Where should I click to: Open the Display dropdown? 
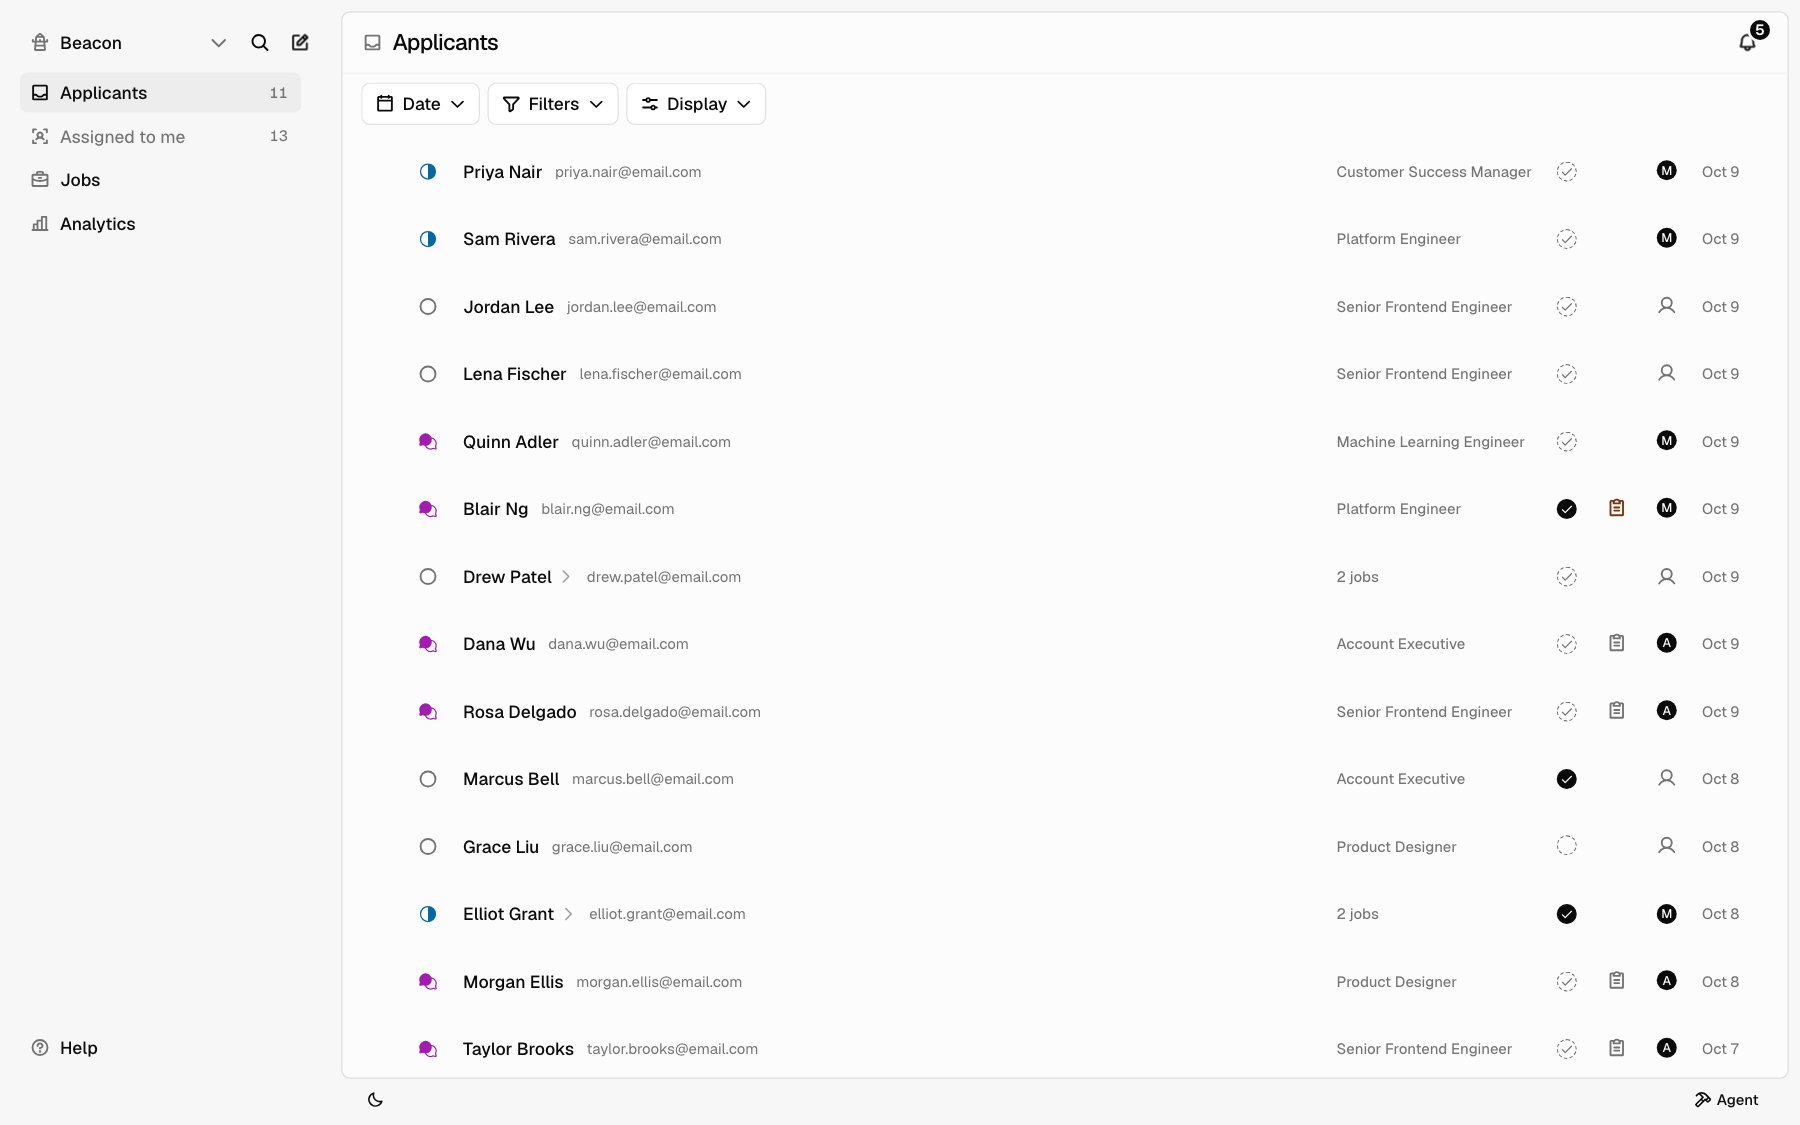pos(696,104)
